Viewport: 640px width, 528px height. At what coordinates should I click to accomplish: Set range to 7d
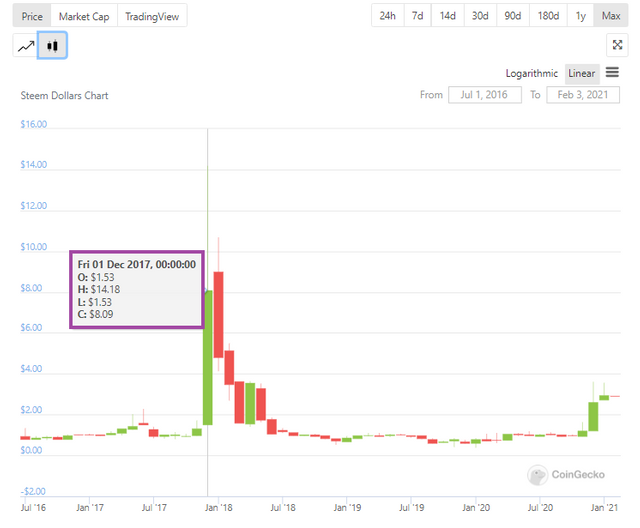[418, 16]
